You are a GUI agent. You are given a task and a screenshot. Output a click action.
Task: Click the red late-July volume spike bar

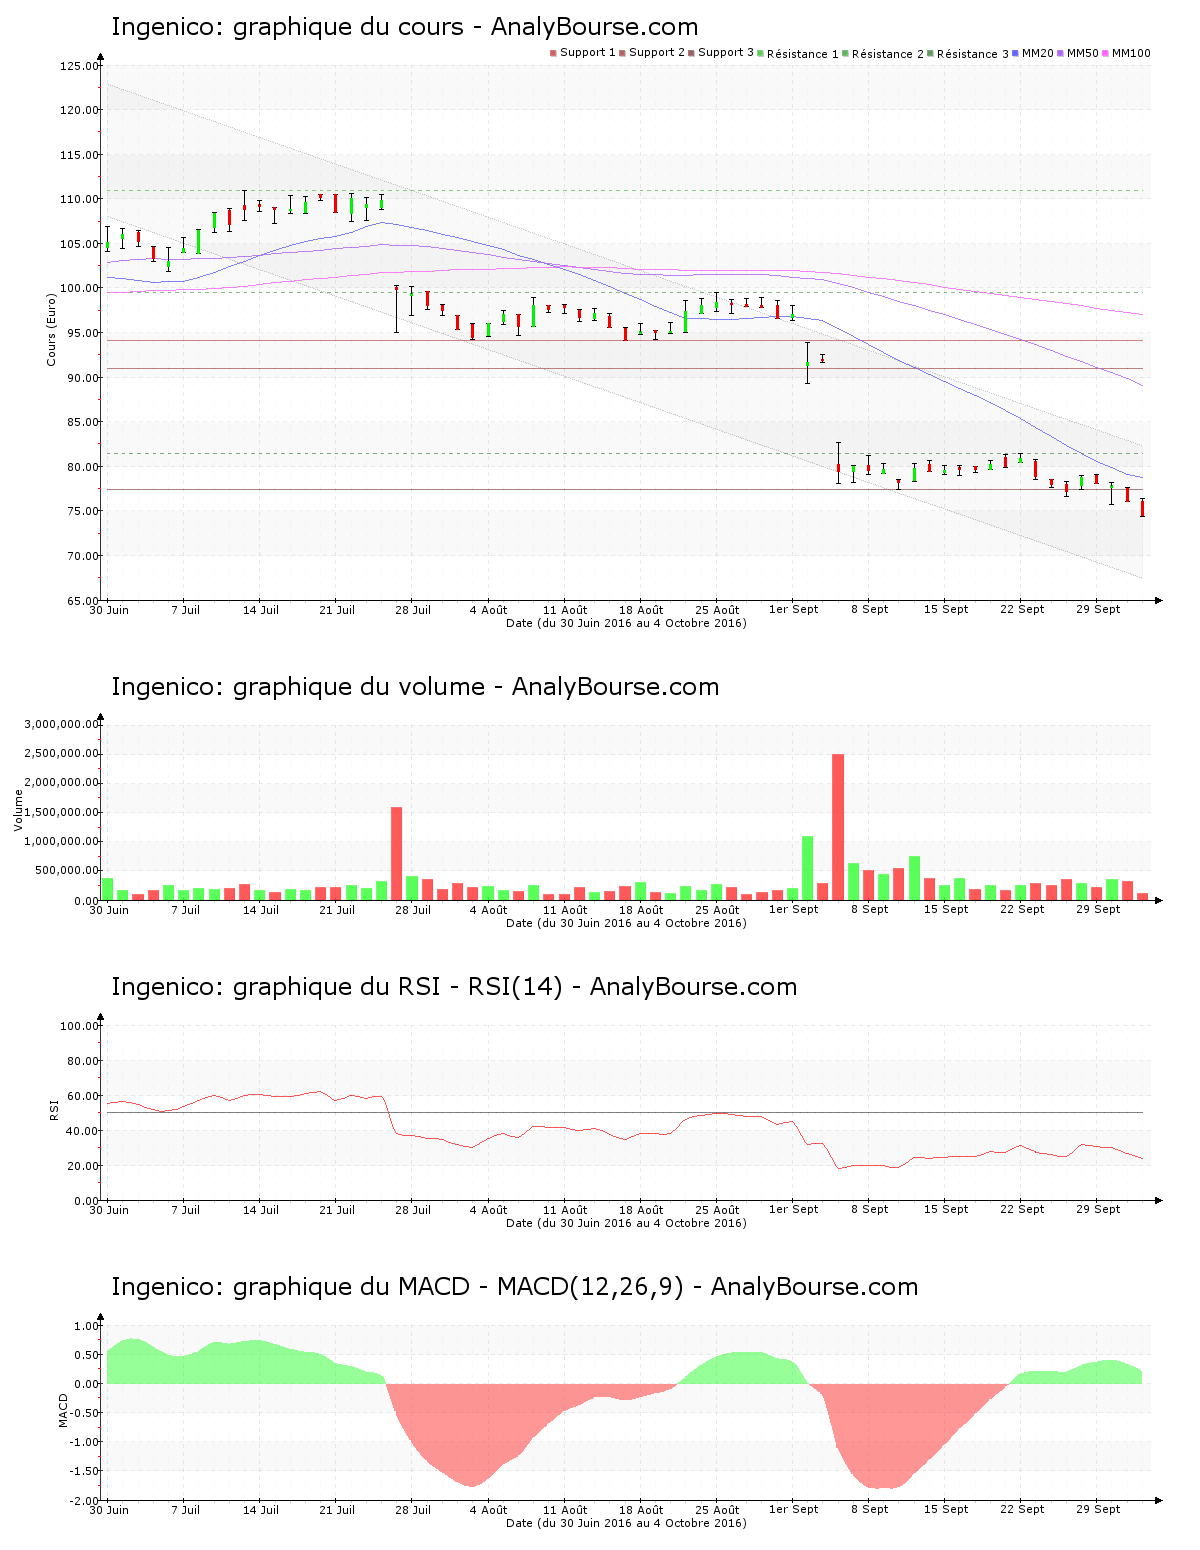point(396,854)
